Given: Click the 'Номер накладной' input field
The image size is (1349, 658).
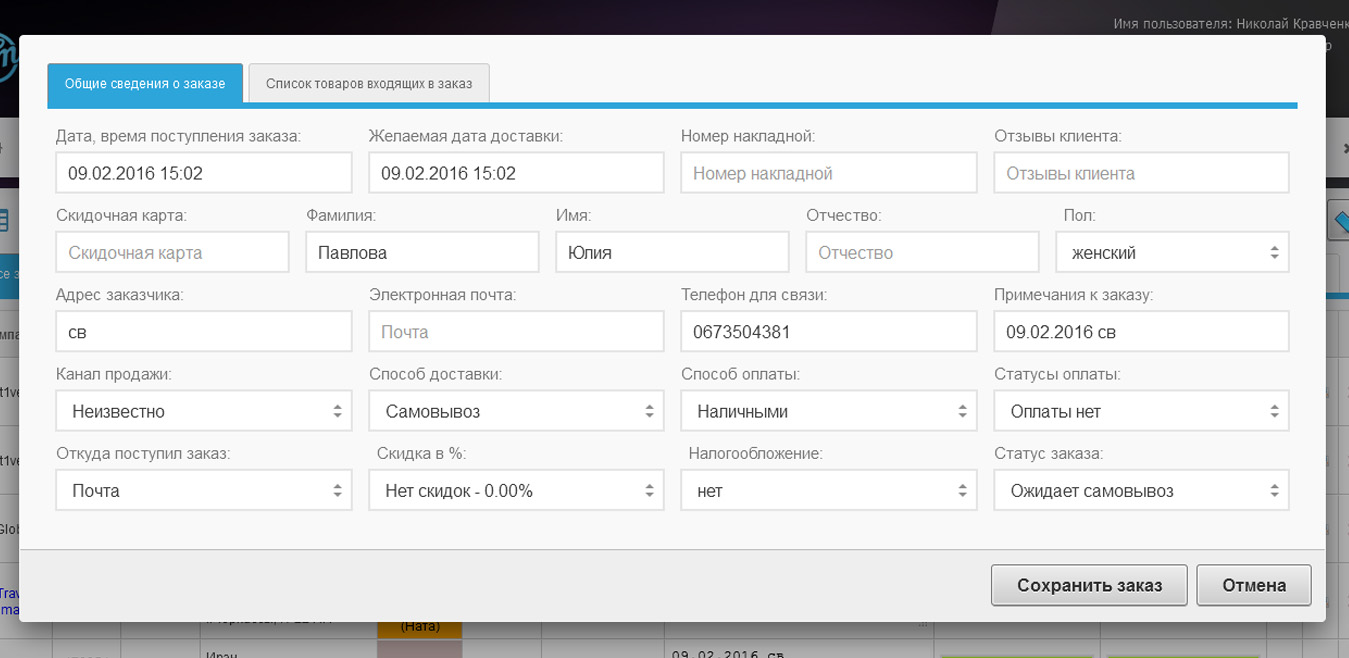Looking at the screenshot, I should click(x=828, y=173).
